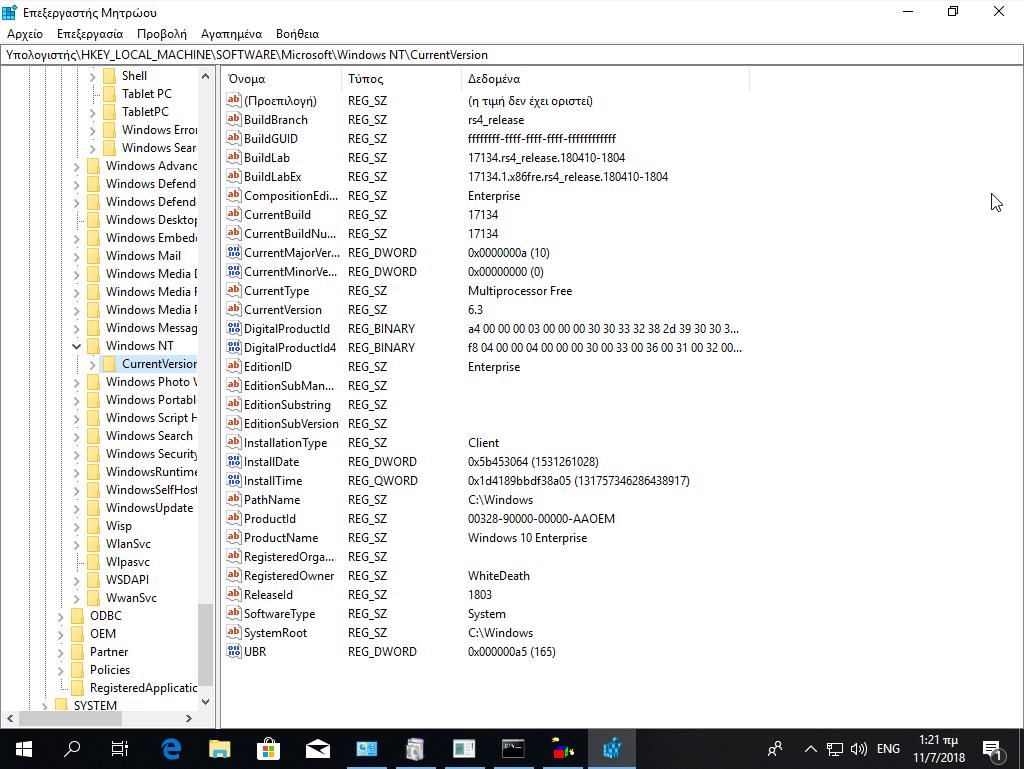Click the tree horizontal scroll left arrow

[10, 719]
